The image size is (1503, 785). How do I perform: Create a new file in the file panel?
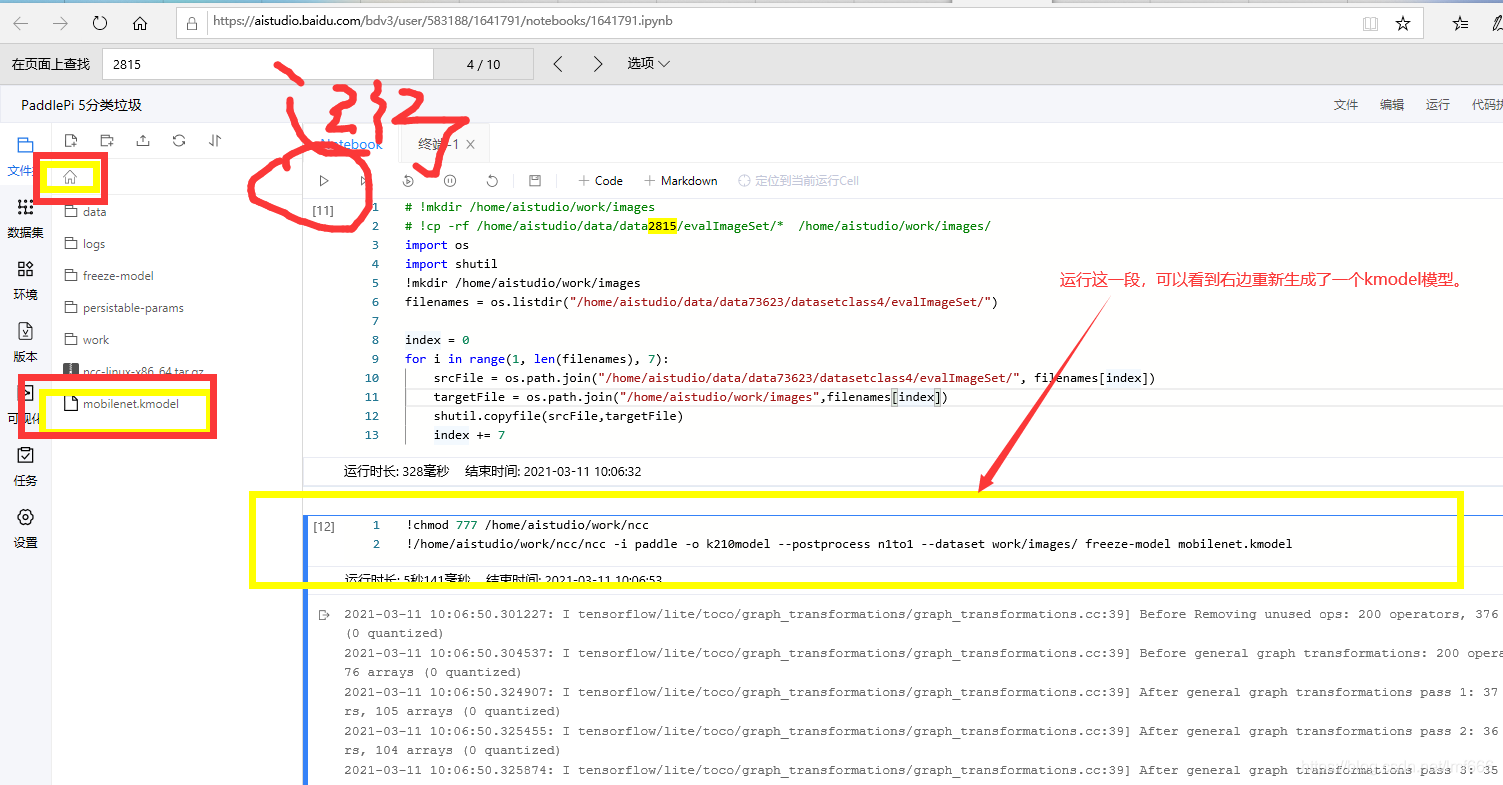tap(71, 141)
